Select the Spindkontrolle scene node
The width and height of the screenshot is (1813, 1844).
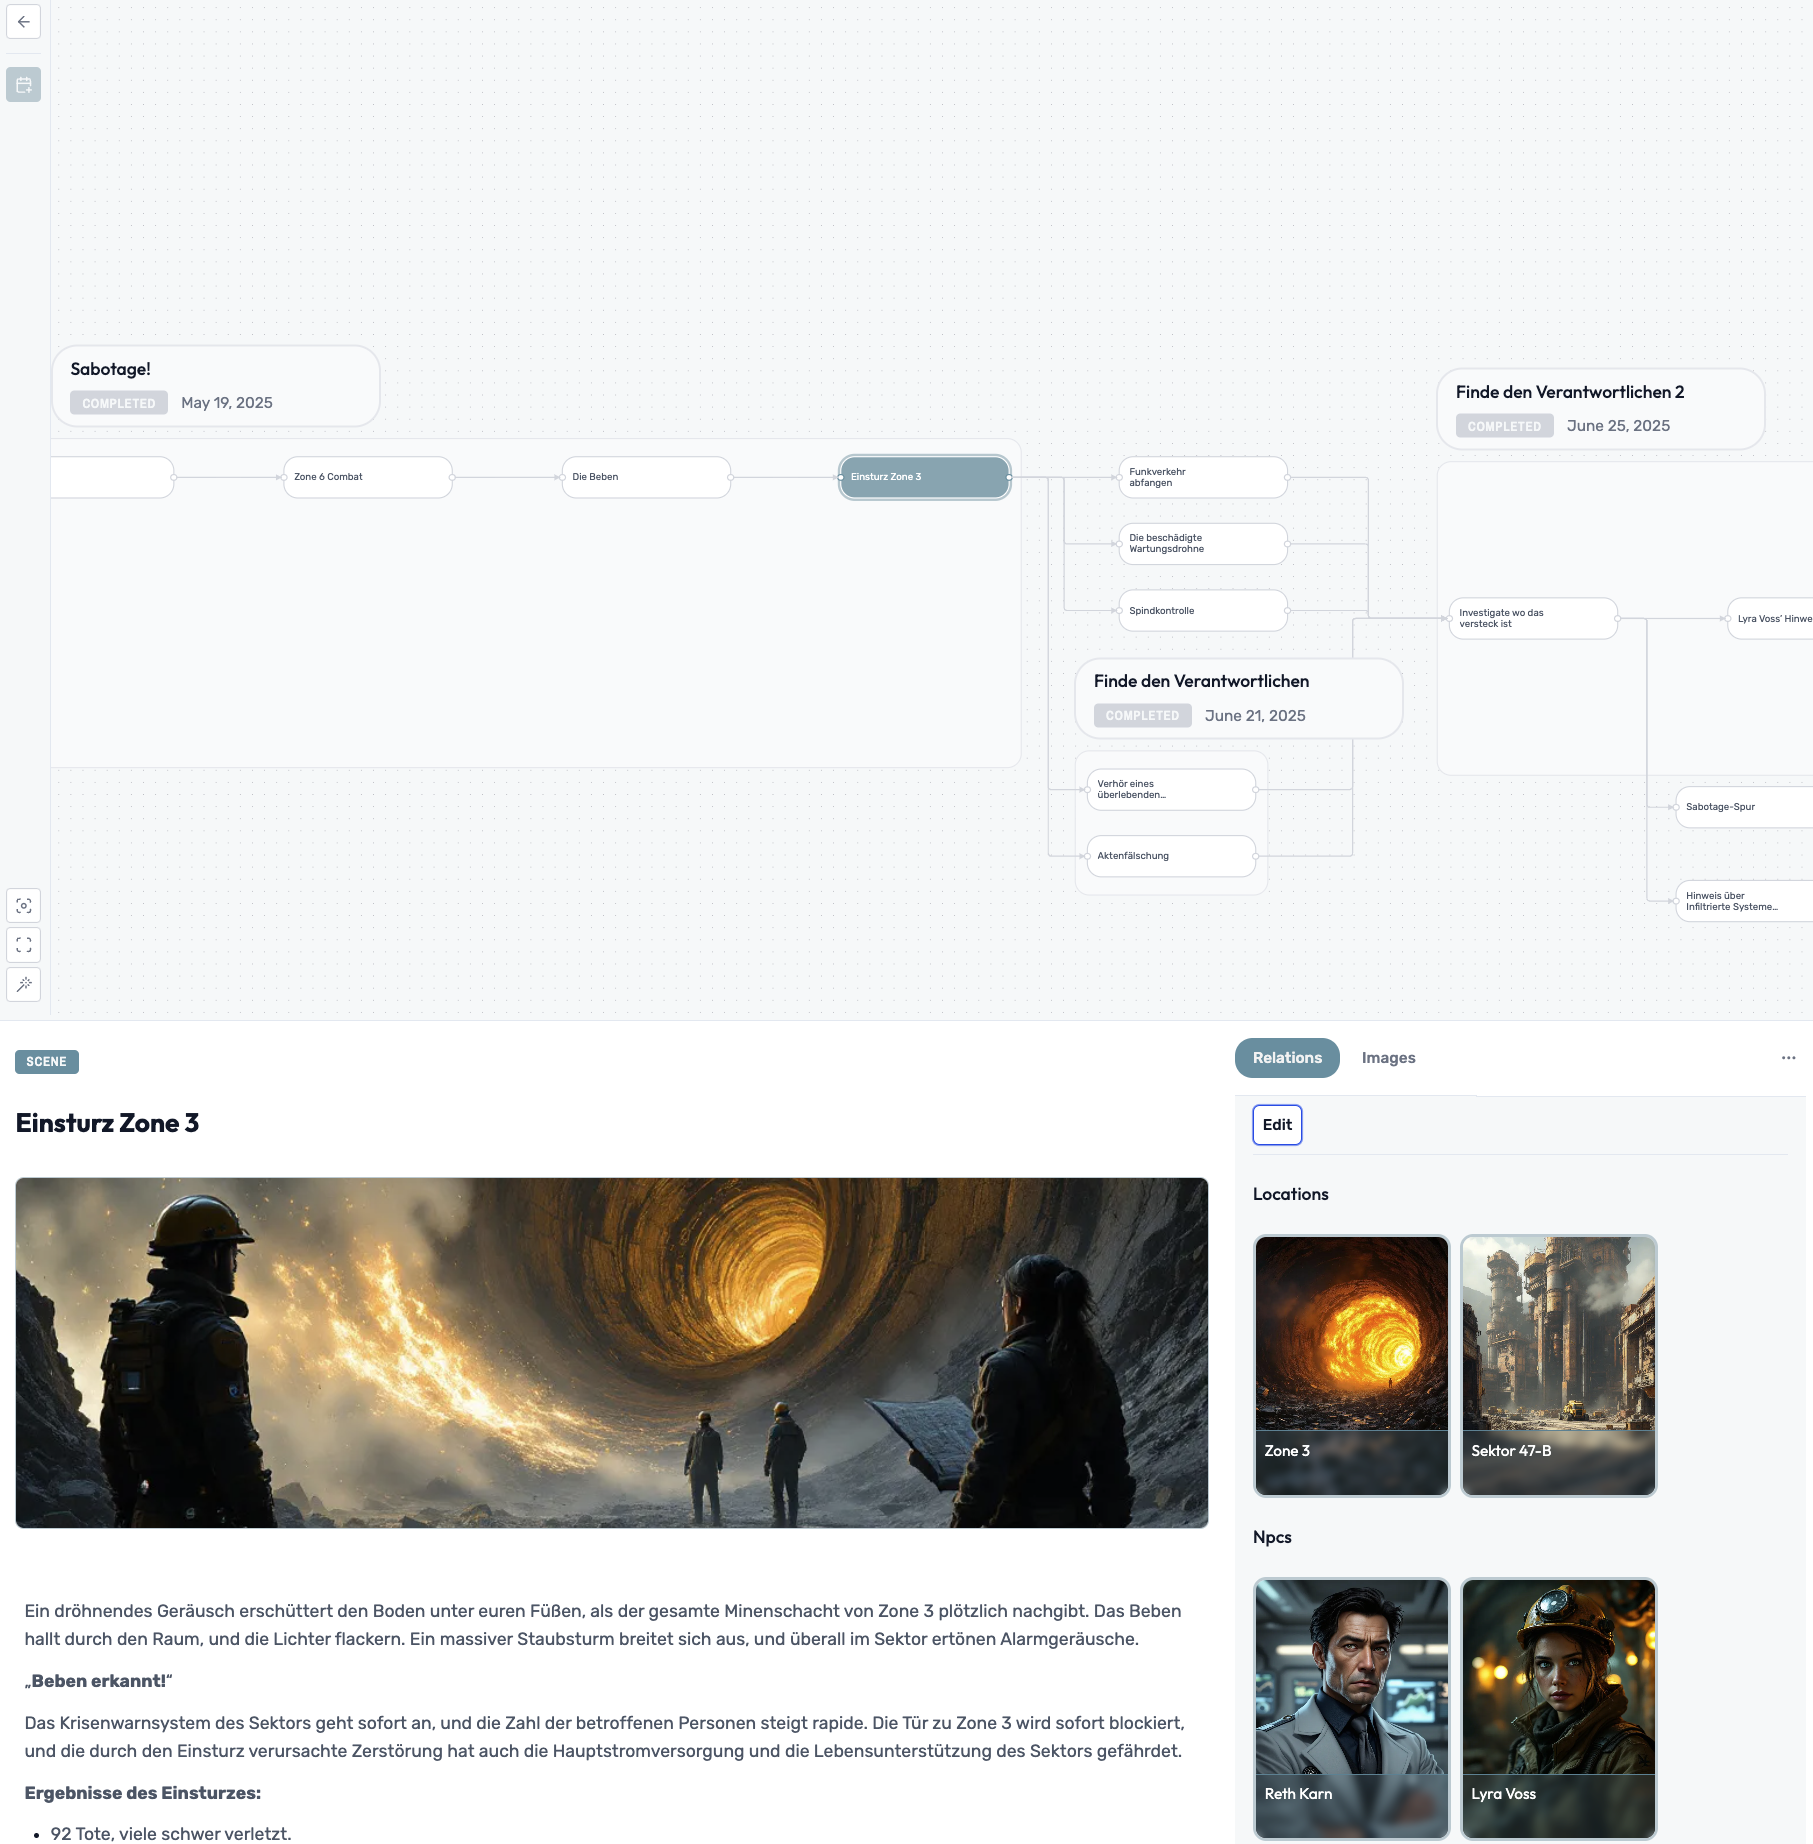(1202, 611)
